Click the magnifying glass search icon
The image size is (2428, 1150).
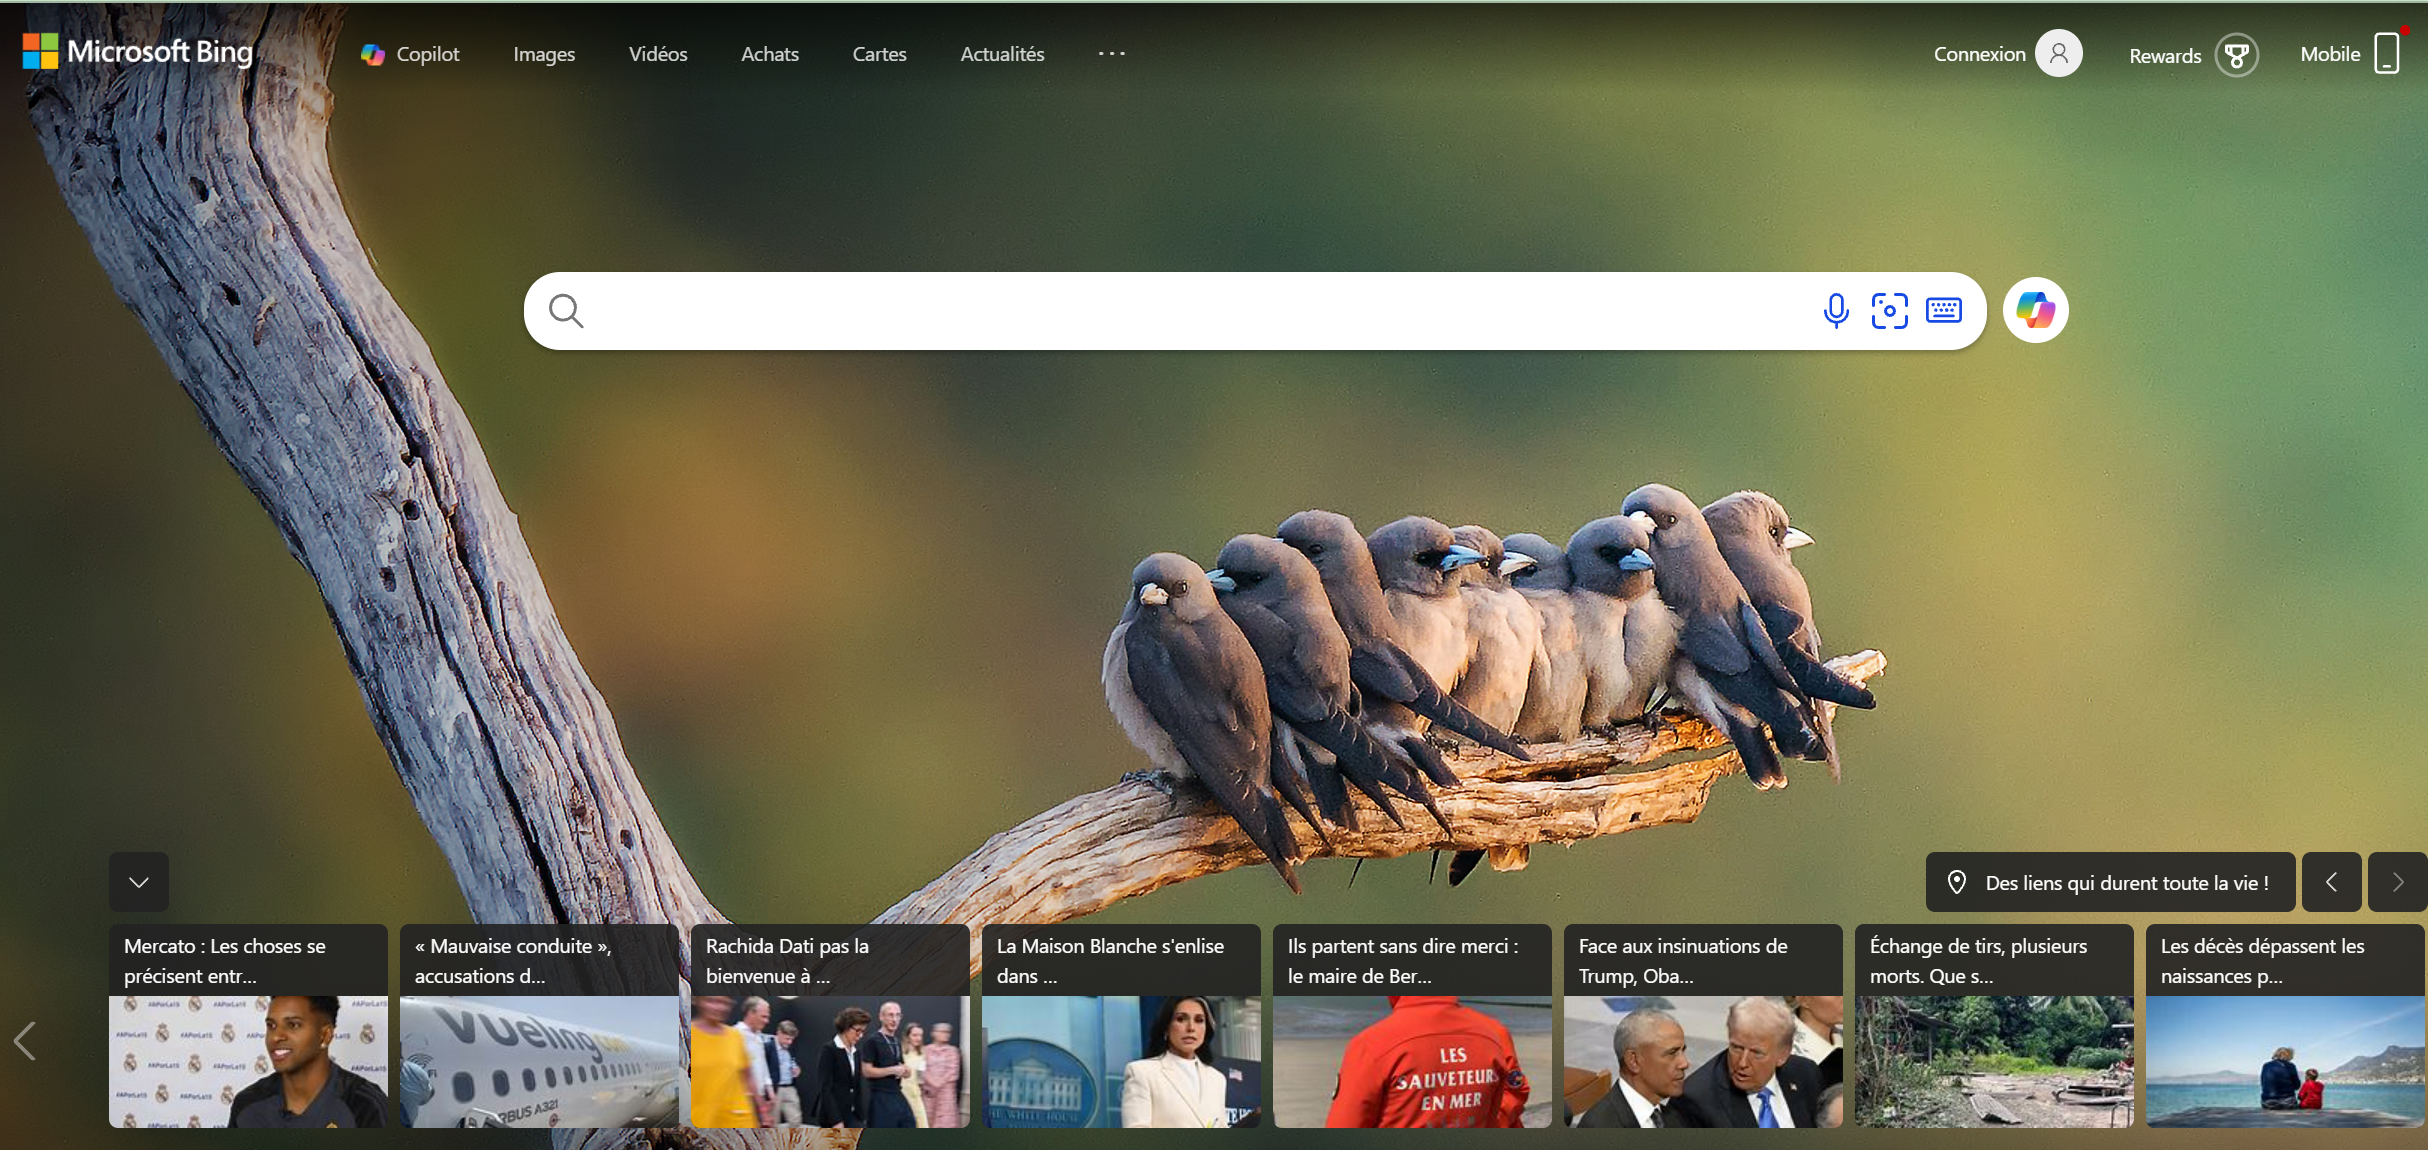click(566, 311)
